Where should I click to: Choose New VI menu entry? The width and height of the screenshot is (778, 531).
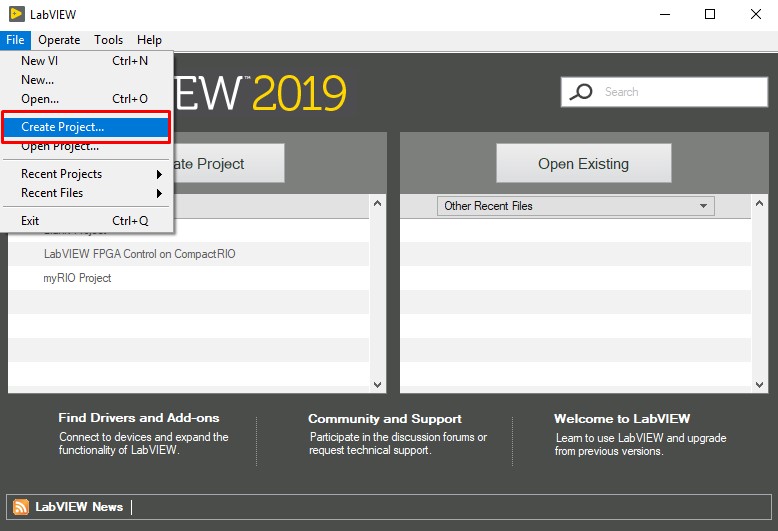(x=40, y=60)
